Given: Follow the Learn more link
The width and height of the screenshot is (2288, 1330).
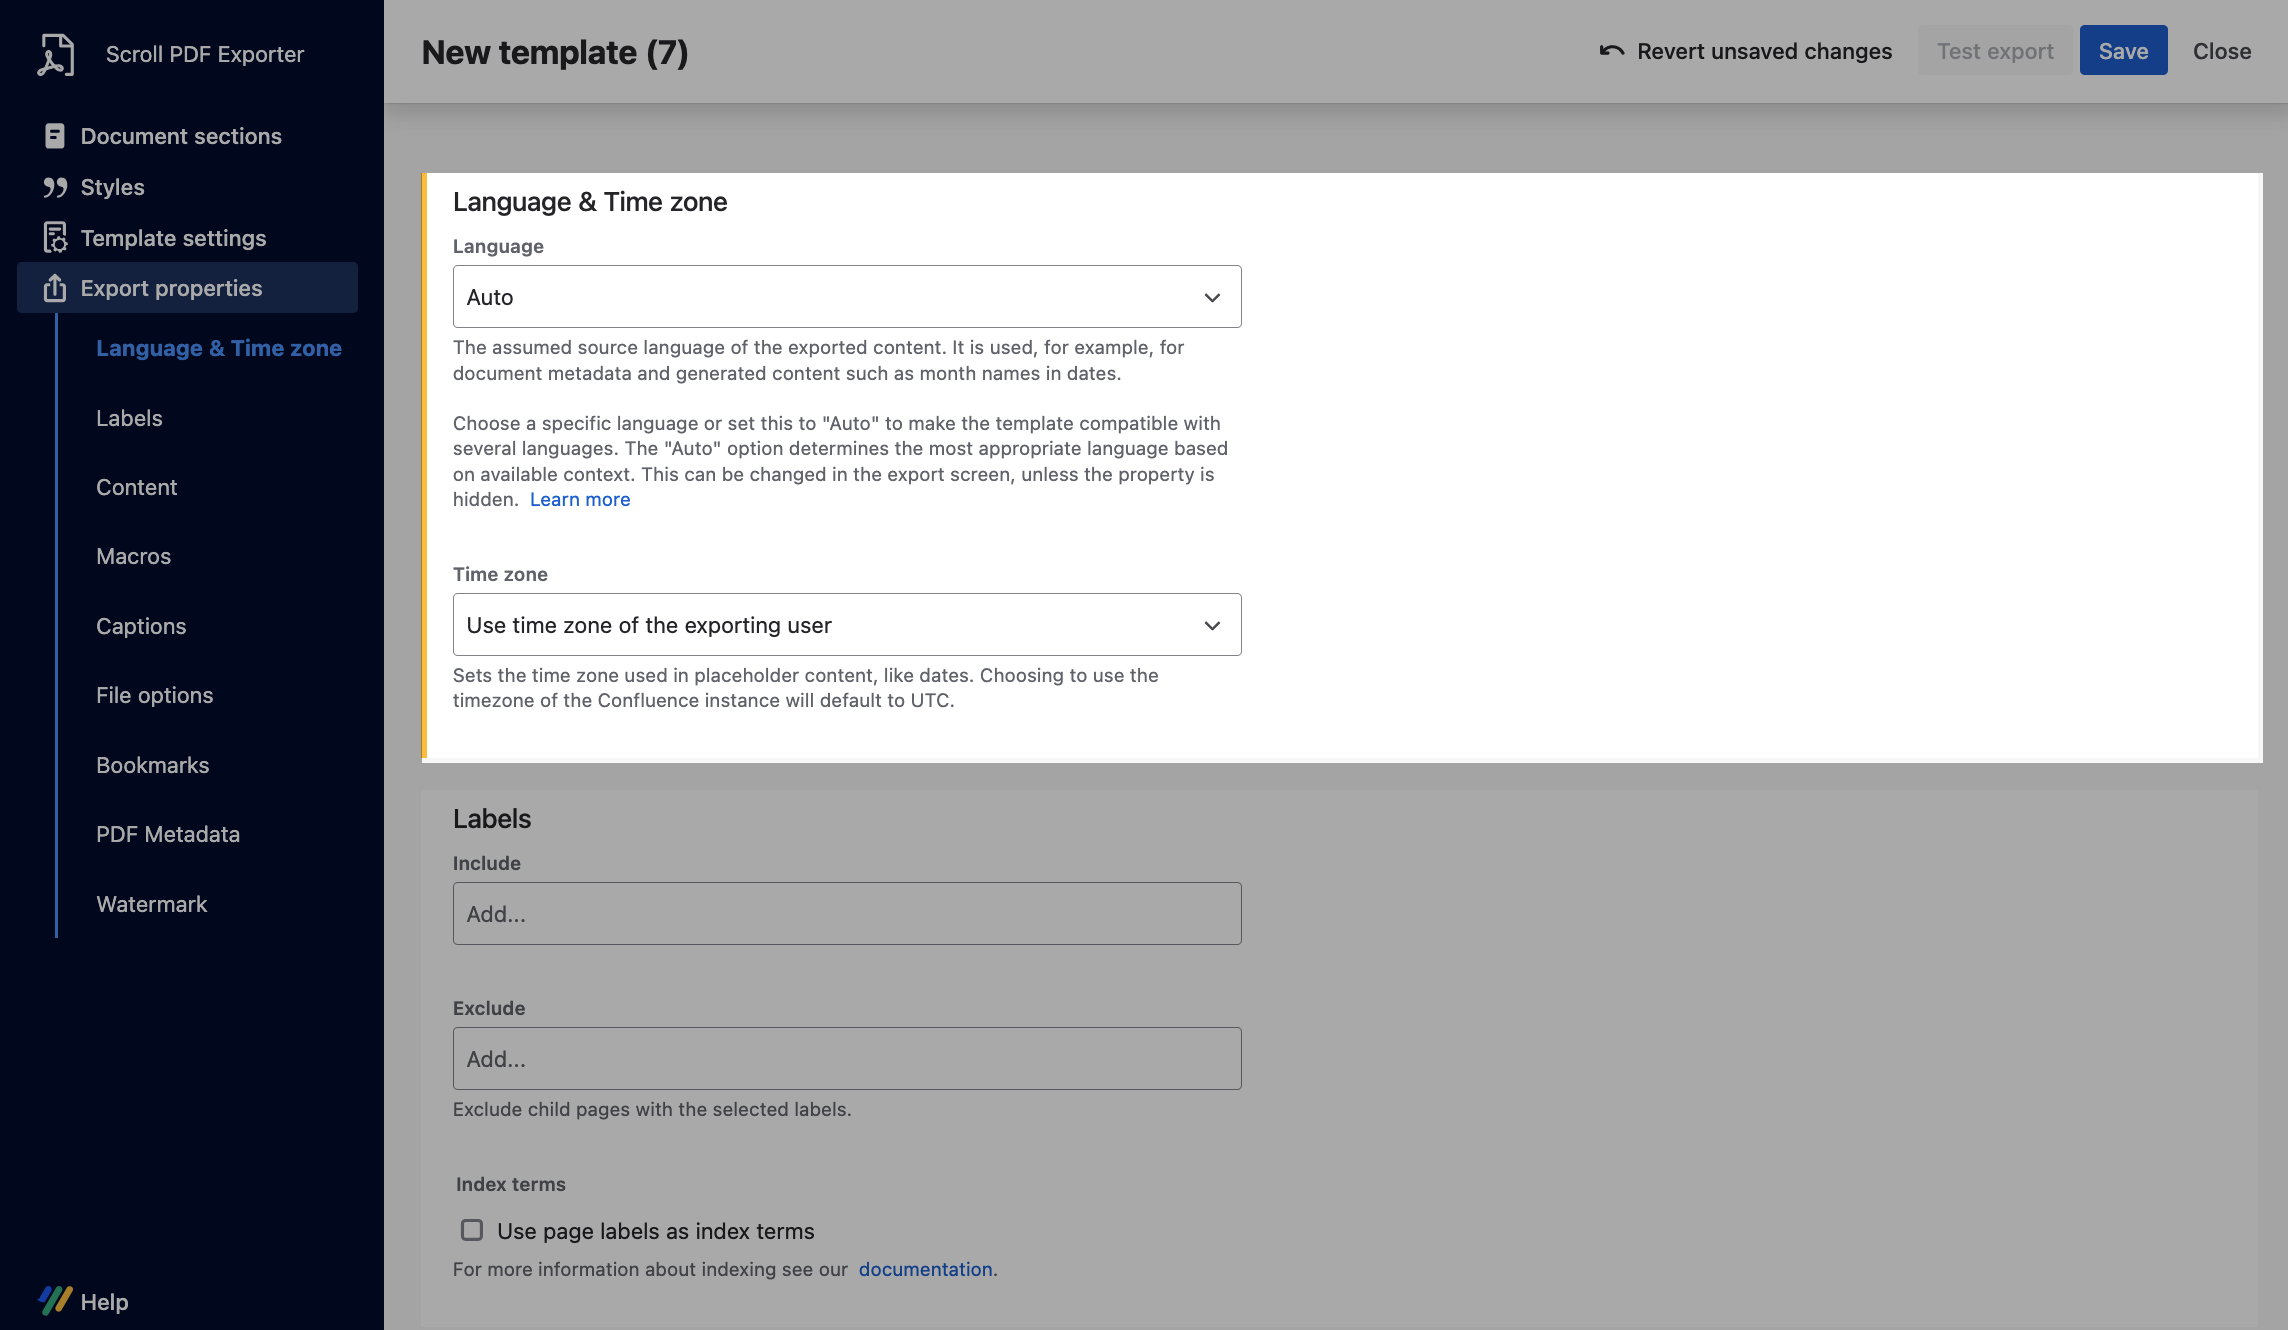Looking at the screenshot, I should coord(579,499).
